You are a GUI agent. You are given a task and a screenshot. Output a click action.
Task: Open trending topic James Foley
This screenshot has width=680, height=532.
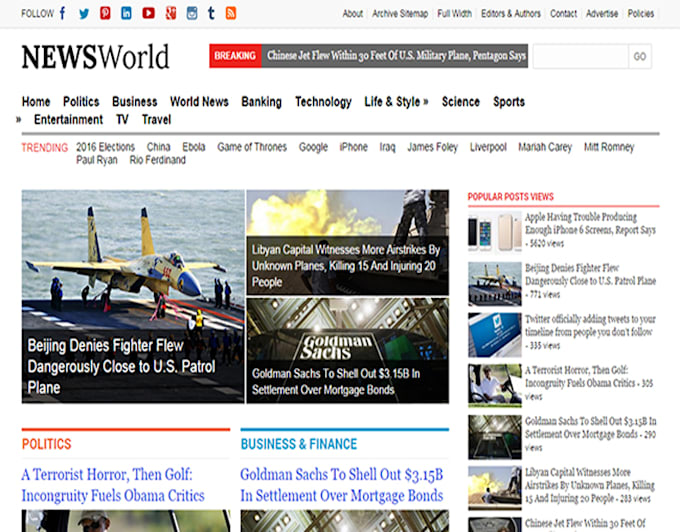[x=432, y=147]
